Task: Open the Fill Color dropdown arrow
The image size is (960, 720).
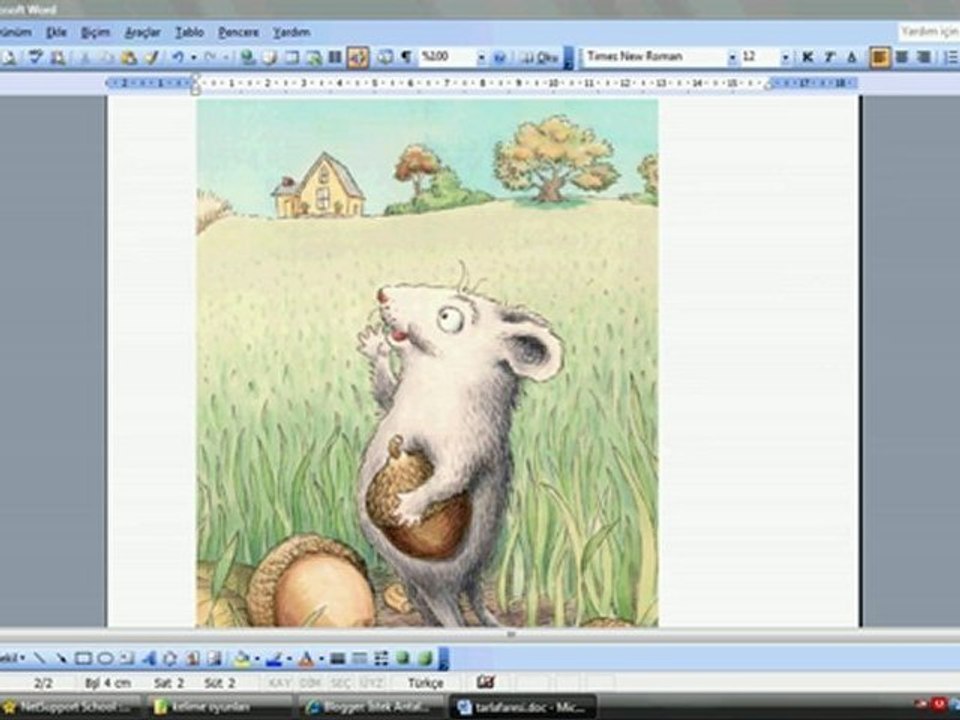Action: pos(257,659)
